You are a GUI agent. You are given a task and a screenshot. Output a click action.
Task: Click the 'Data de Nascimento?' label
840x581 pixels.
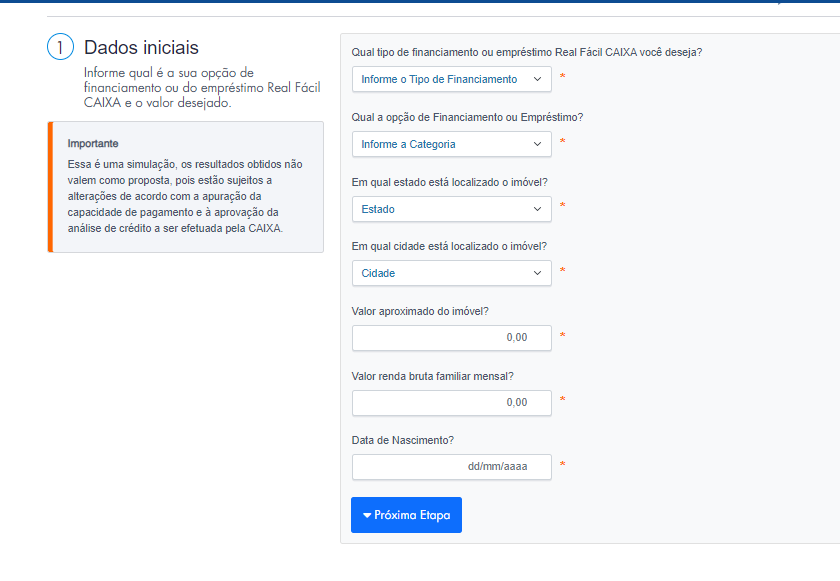402,440
